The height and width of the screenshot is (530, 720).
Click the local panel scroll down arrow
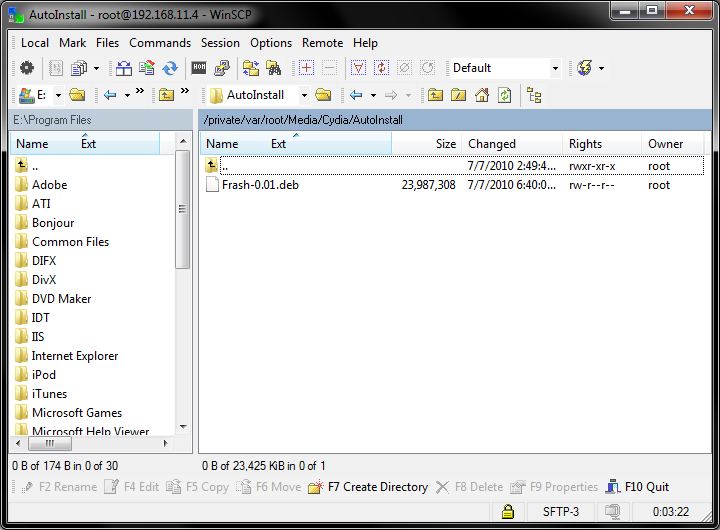point(183,427)
